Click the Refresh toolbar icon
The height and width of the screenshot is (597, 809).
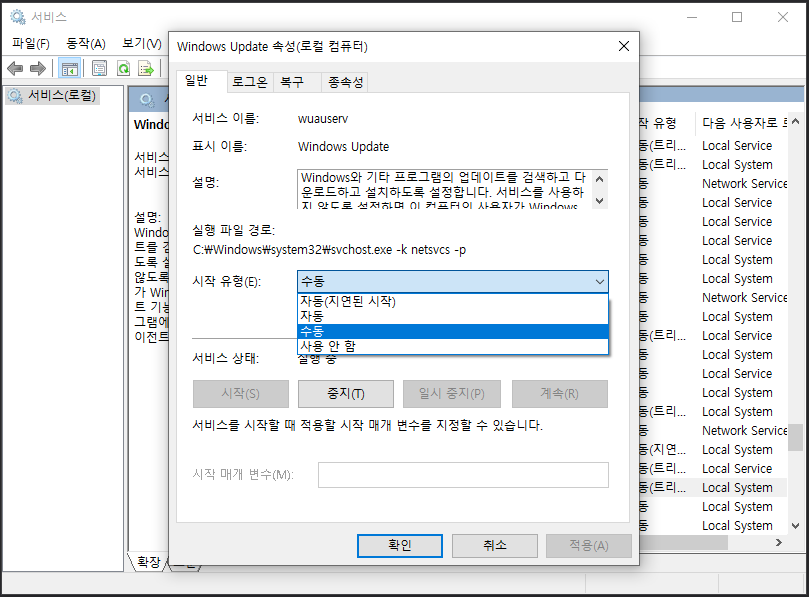point(123,68)
